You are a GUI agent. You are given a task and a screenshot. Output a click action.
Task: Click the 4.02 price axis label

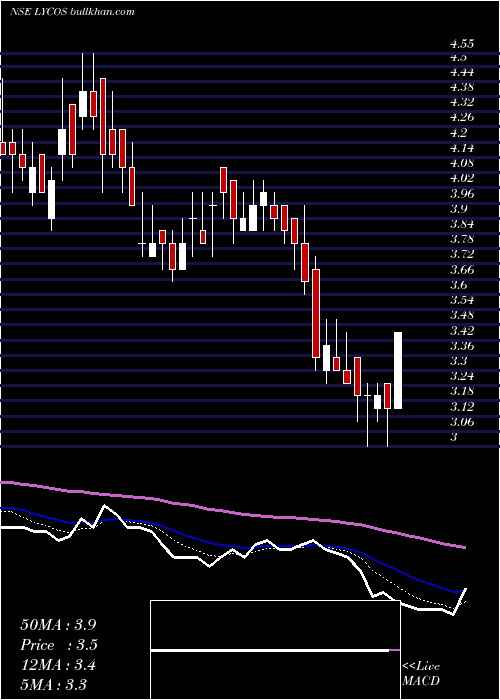point(462,178)
